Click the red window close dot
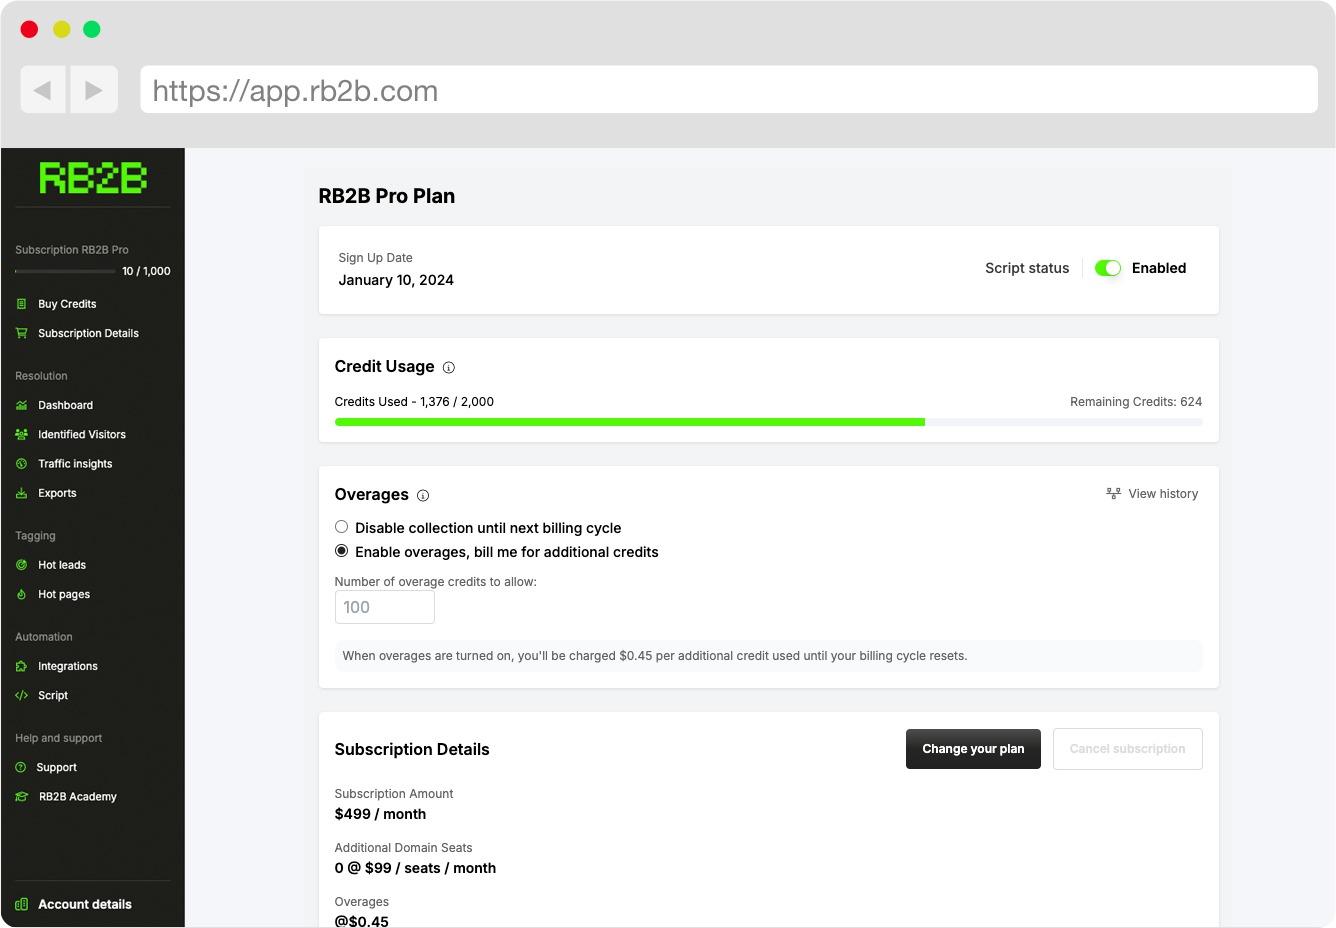The height and width of the screenshot is (928, 1336). 29,29
